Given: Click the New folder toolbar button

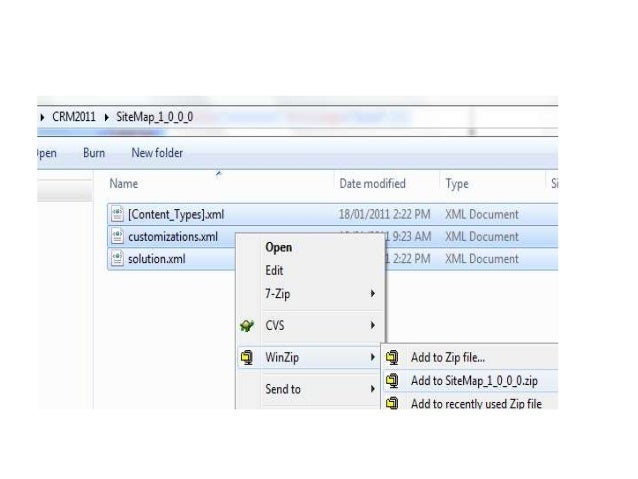Looking at the screenshot, I should click(157, 153).
